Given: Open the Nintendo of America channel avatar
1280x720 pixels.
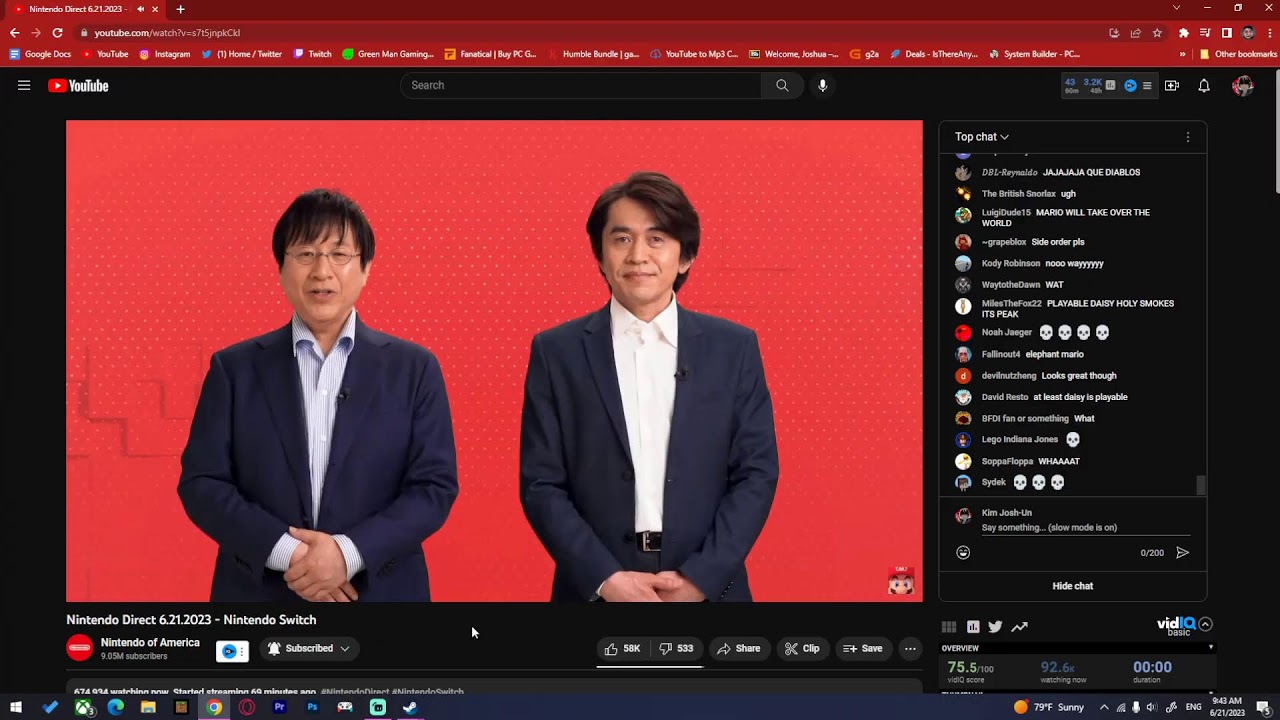Looking at the screenshot, I should tap(80, 648).
